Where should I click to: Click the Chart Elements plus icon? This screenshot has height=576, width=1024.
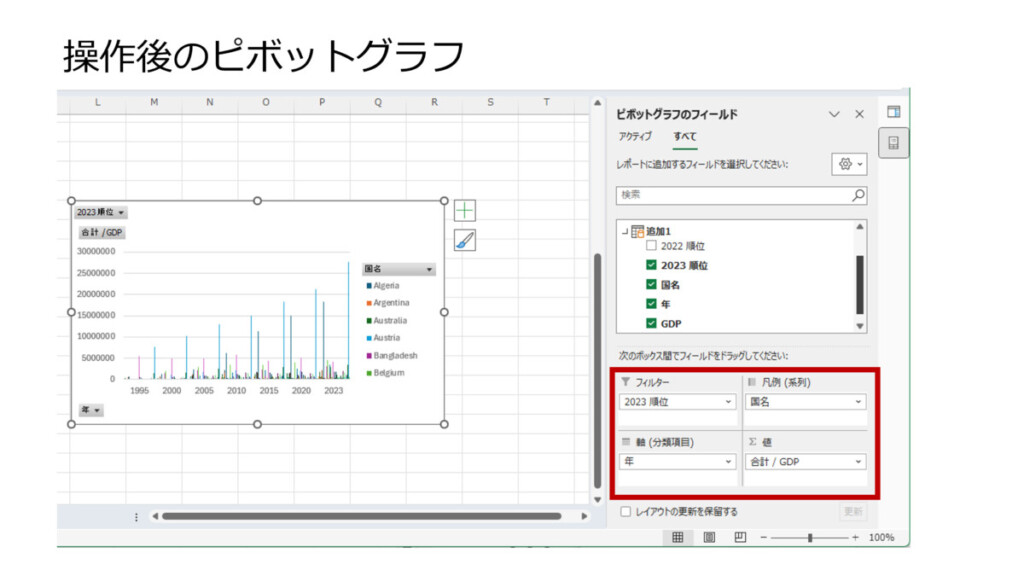pos(465,211)
